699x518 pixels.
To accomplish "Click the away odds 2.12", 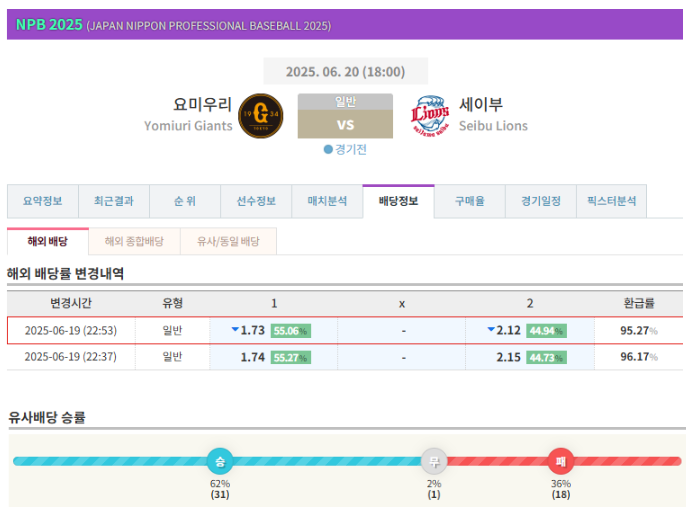I will click(508, 330).
